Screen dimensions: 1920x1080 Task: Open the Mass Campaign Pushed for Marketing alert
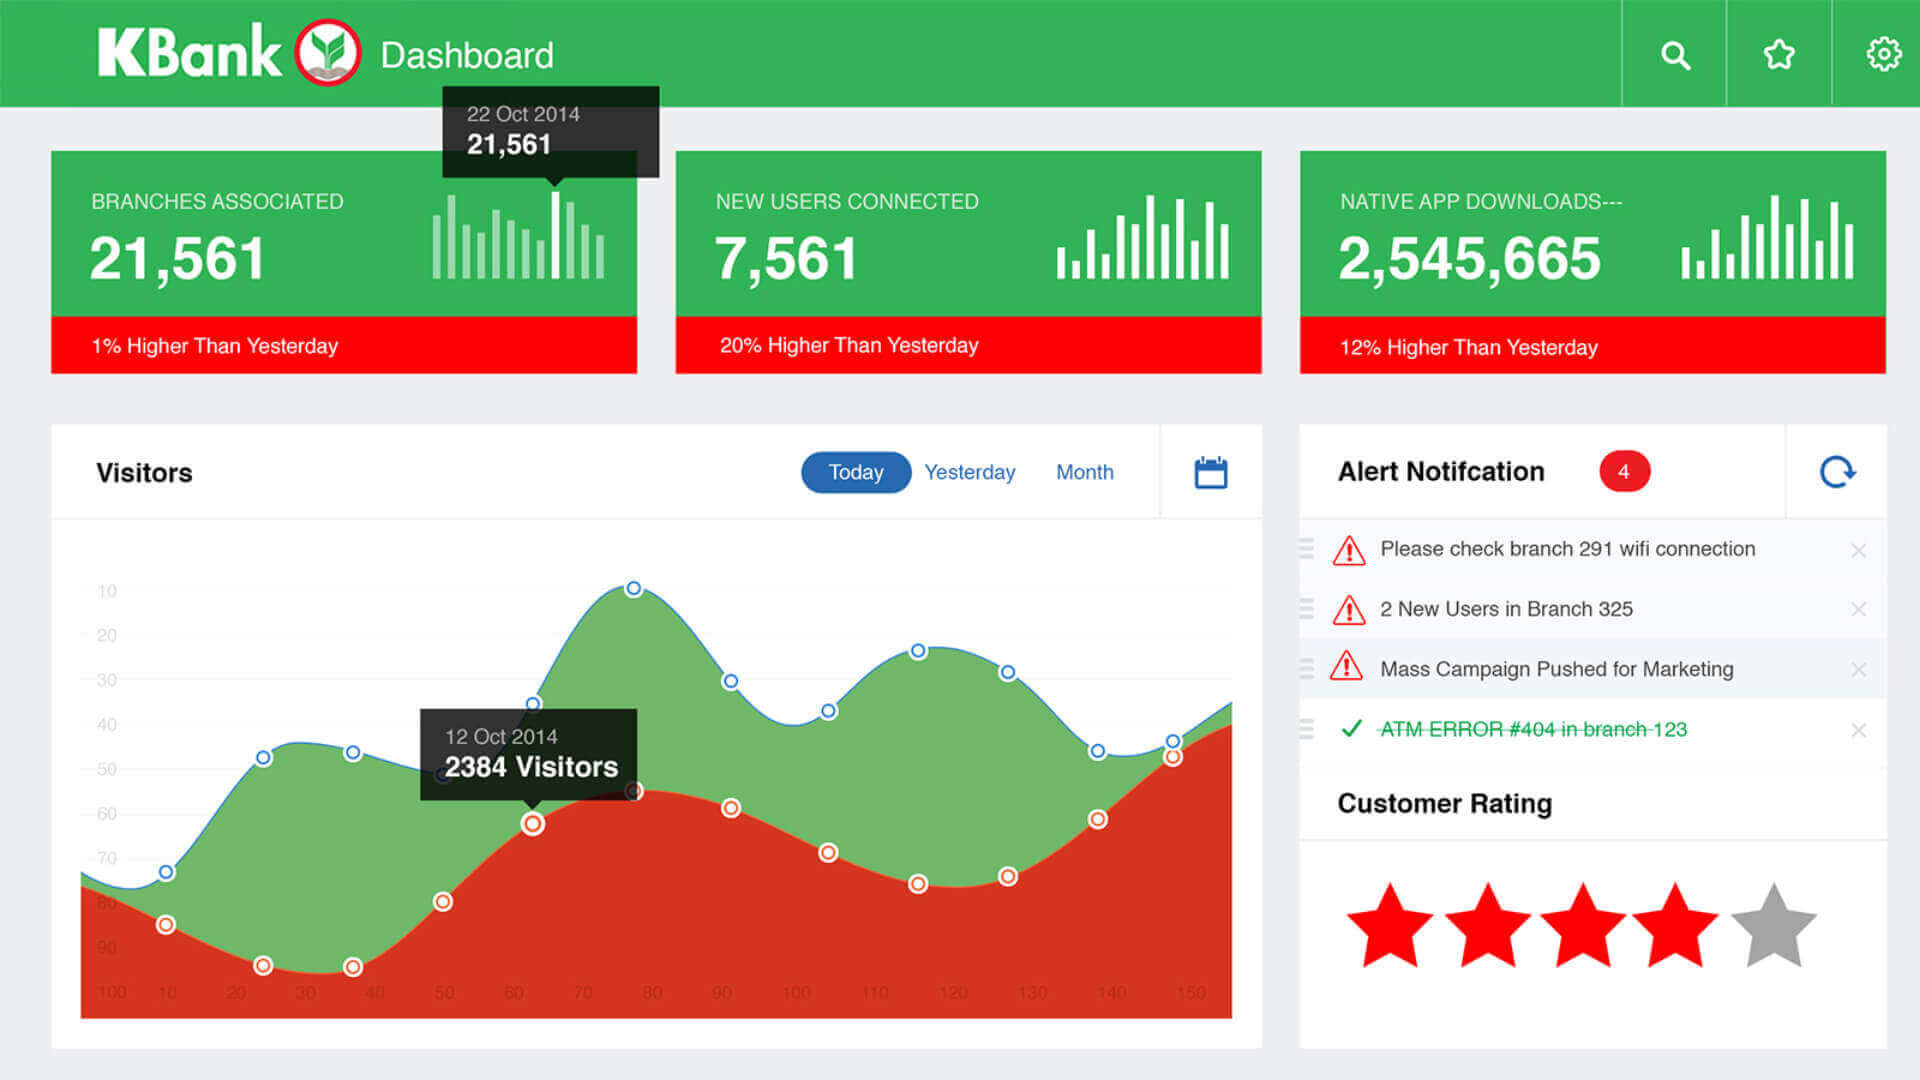tap(1556, 669)
